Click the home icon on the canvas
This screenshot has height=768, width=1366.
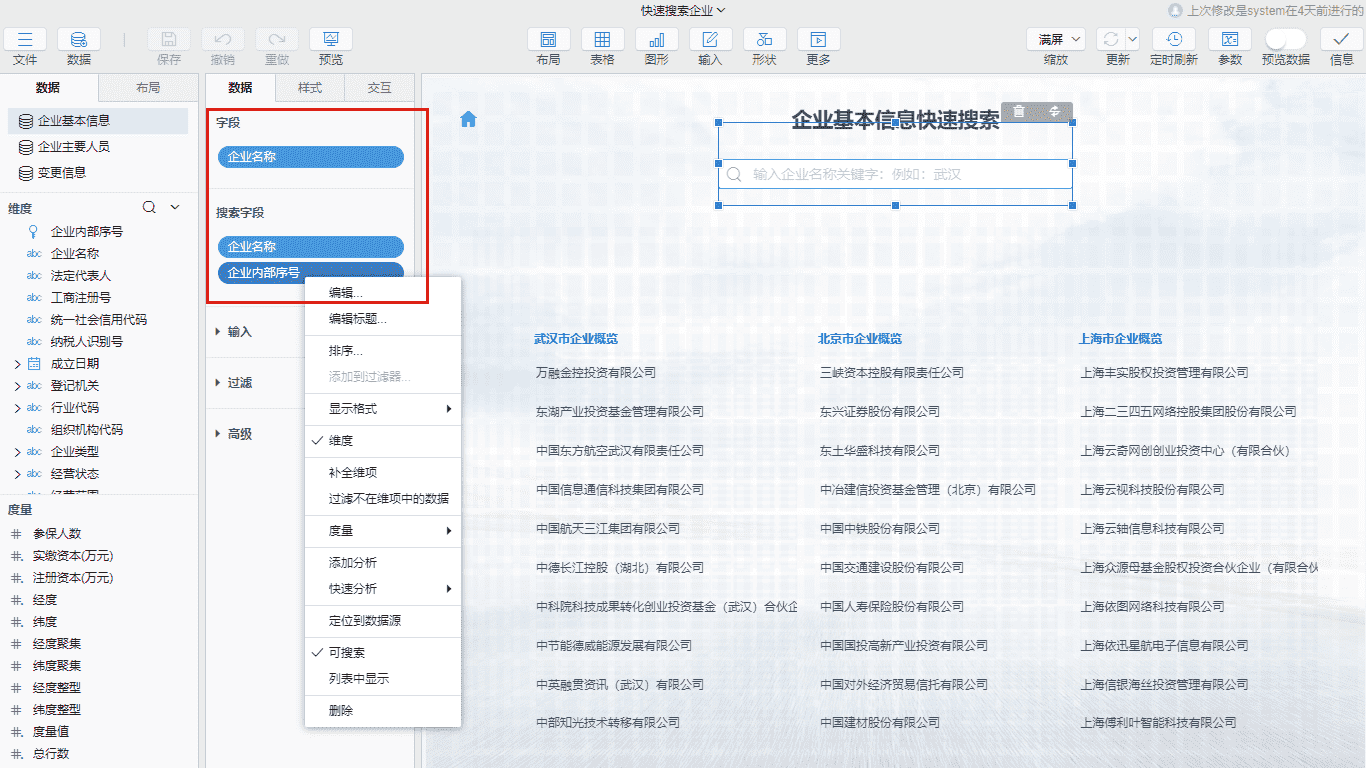468,120
